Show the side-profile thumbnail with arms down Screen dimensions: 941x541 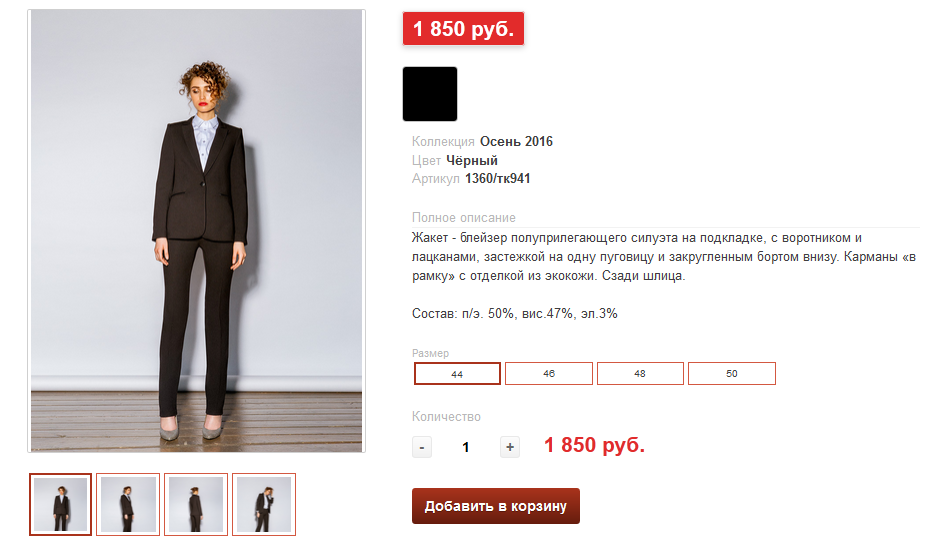click(128, 504)
